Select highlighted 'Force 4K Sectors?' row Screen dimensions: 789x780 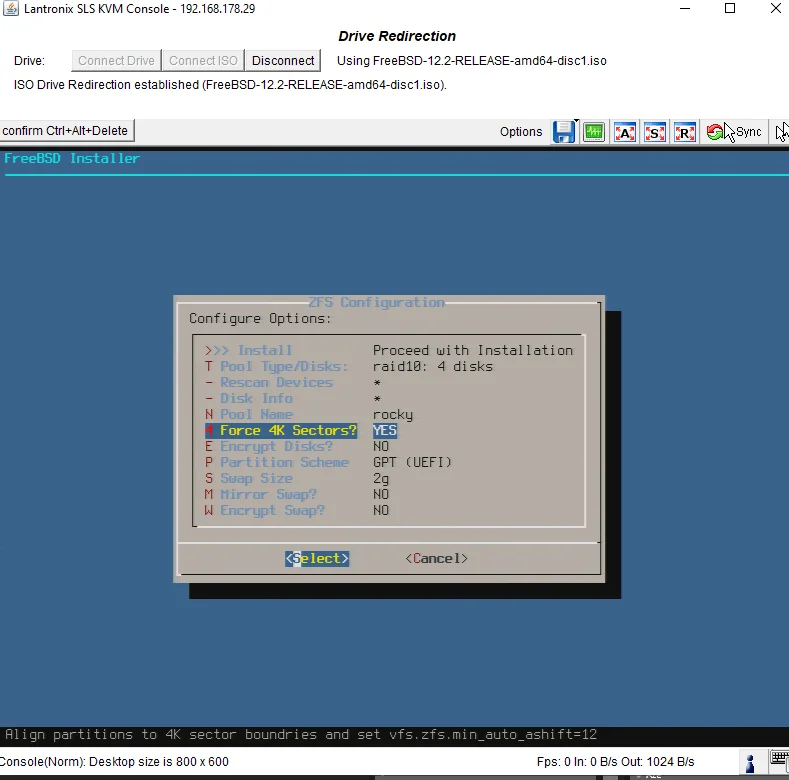tap(301, 430)
